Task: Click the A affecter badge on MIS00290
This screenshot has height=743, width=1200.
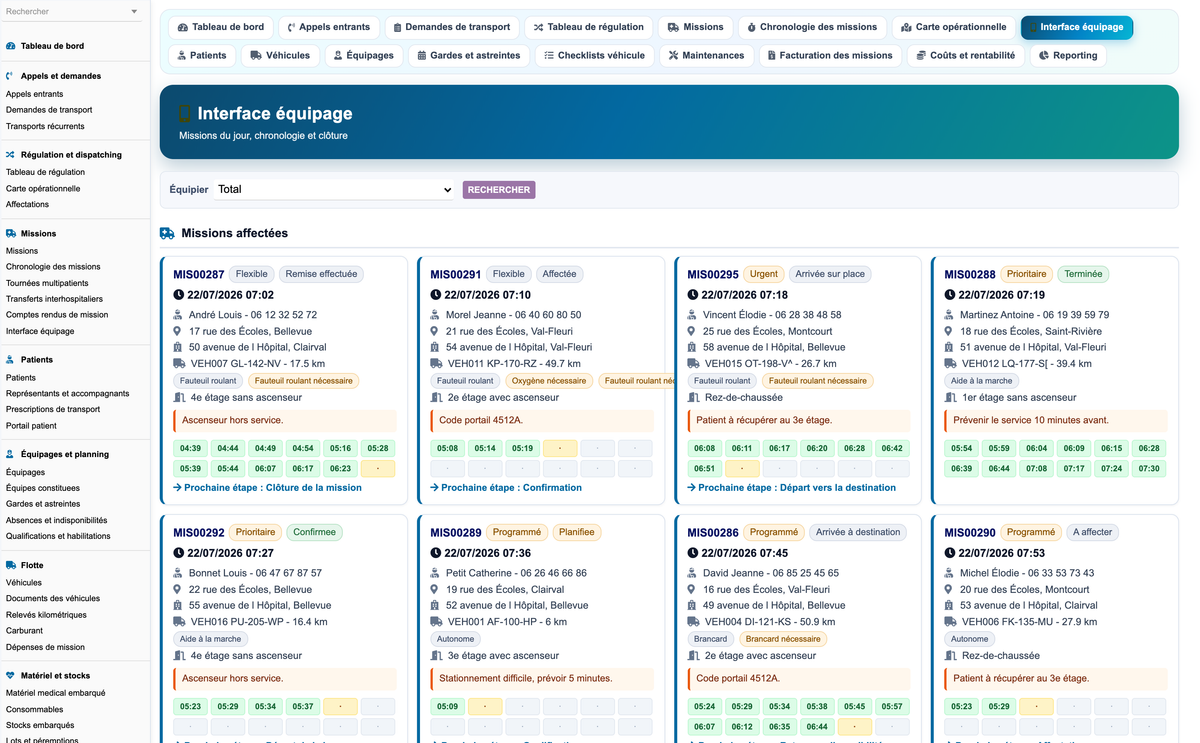Action: 1093,532
